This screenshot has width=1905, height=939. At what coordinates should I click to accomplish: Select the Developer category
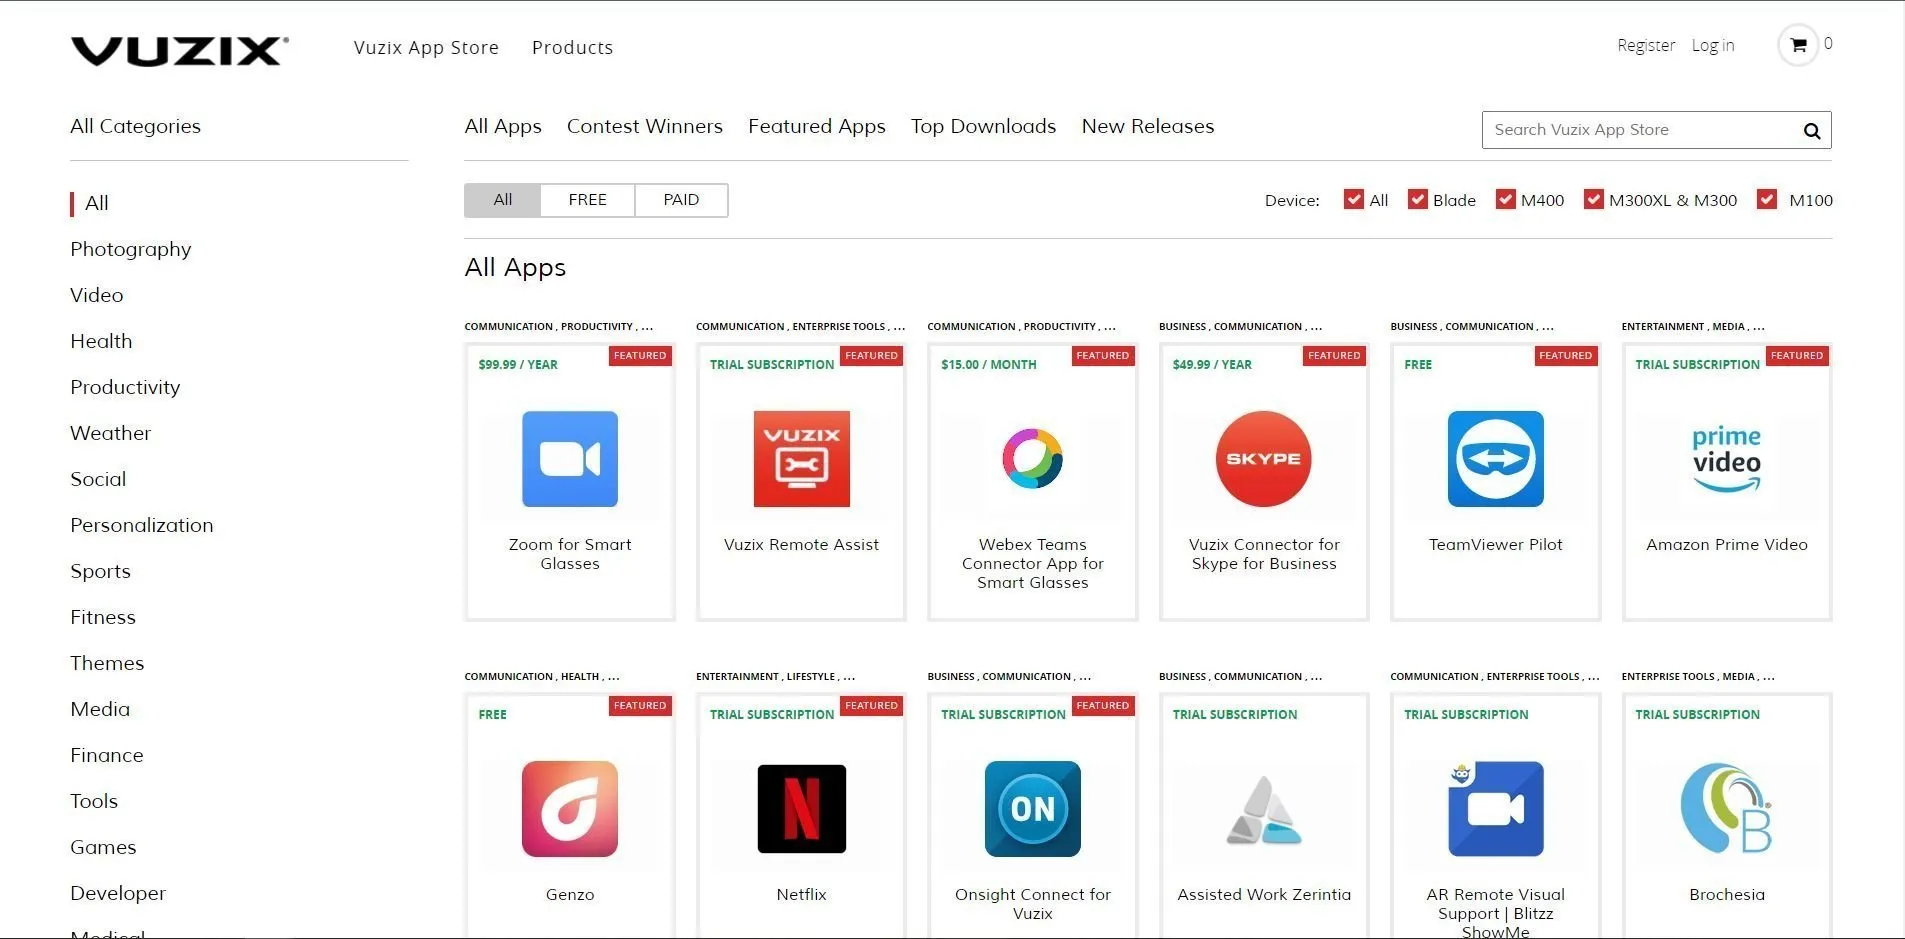(x=118, y=893)
